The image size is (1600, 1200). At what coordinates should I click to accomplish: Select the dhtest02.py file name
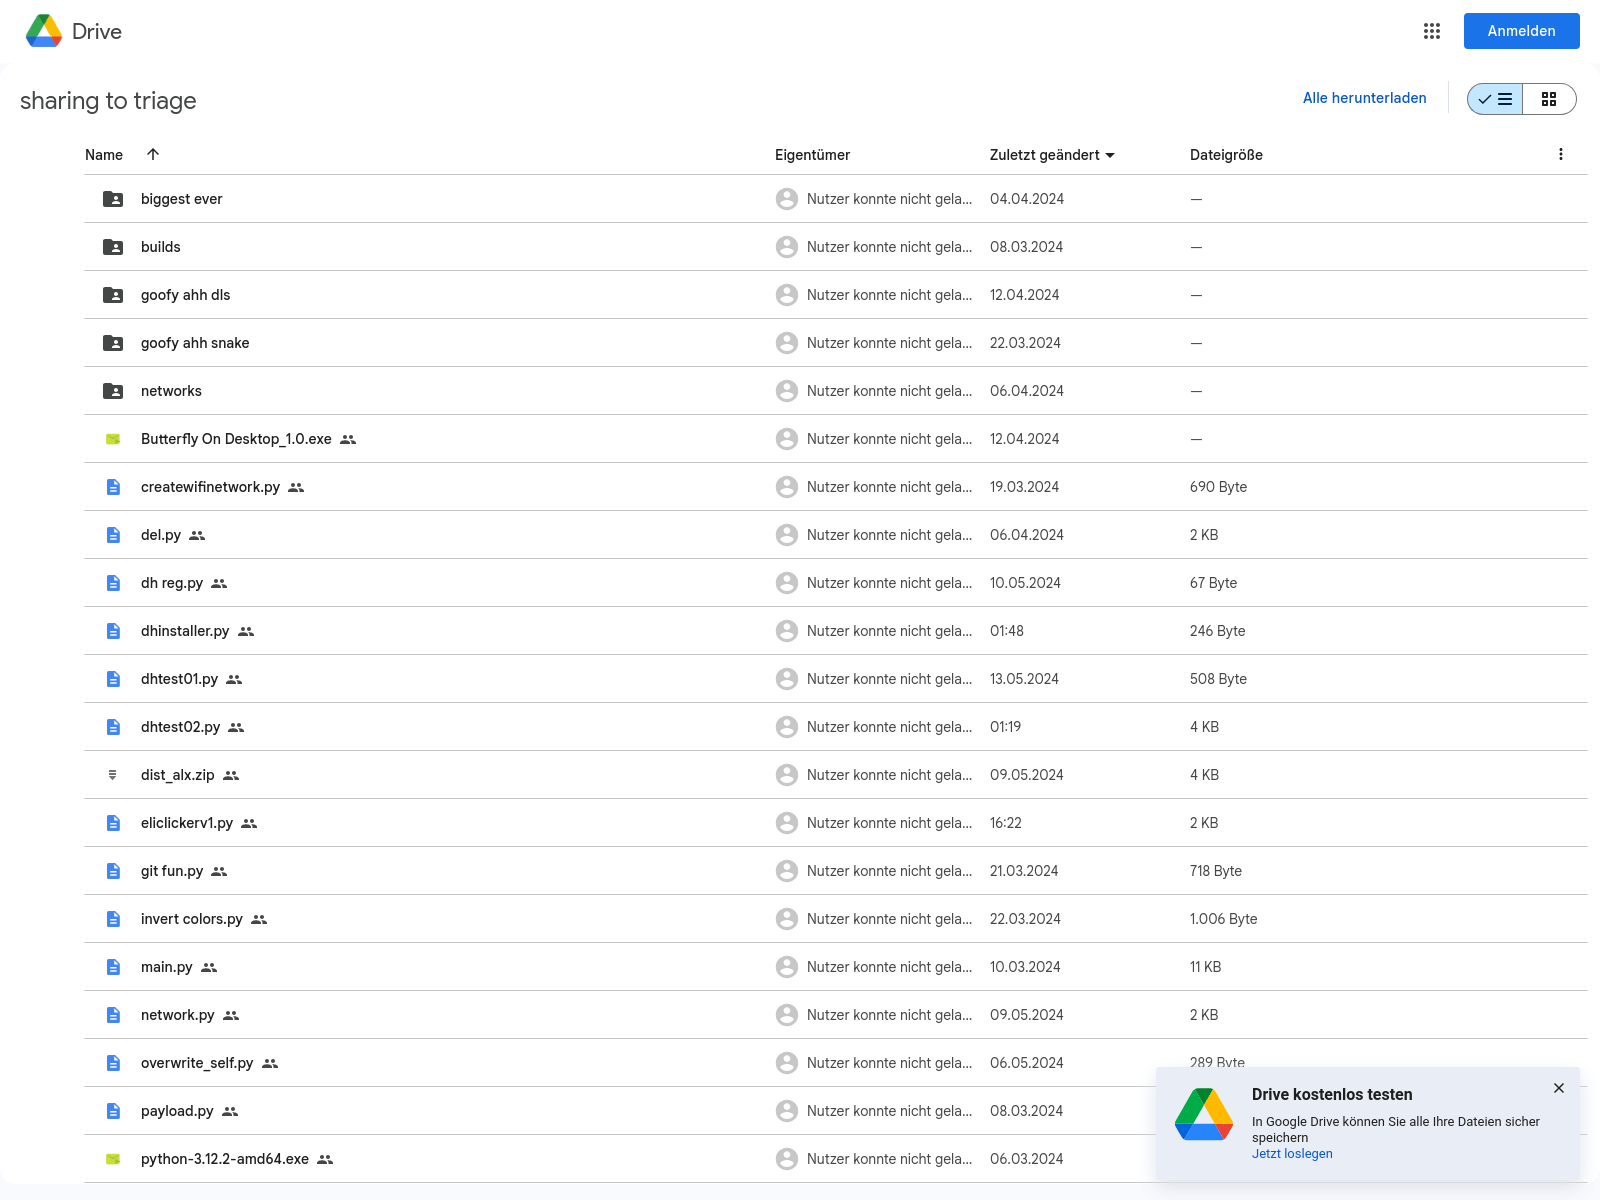(180, 727)
